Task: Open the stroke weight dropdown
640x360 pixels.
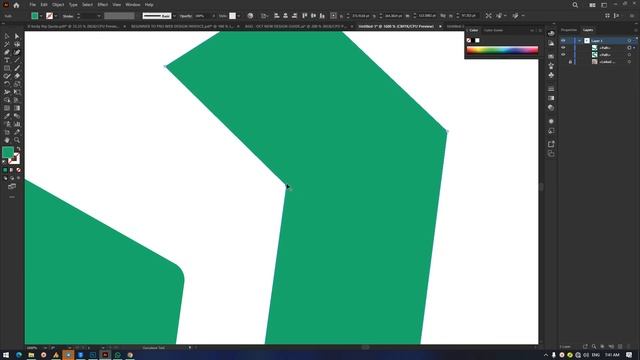Action: 98,16
